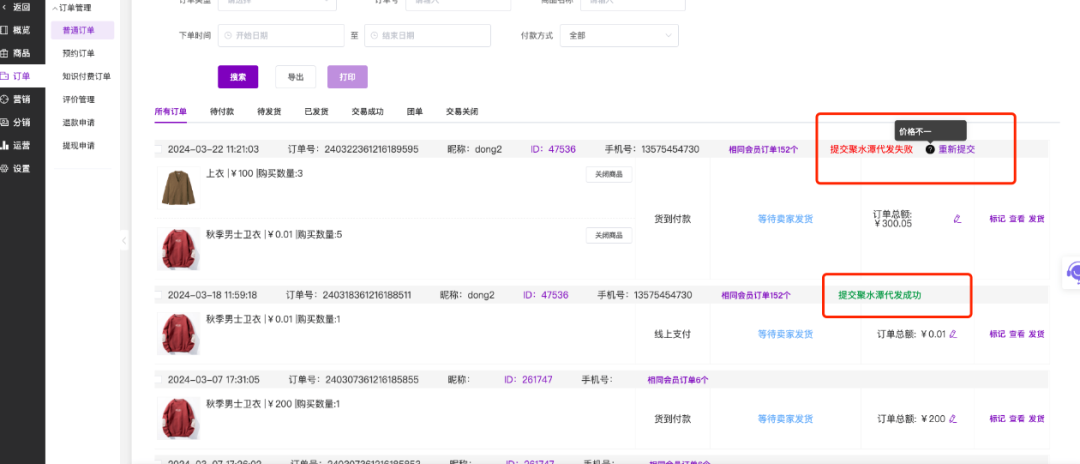Collapse the 订单管理 menu group
Viewport: 1080px width, 464px height.
(x=56, y=7)
